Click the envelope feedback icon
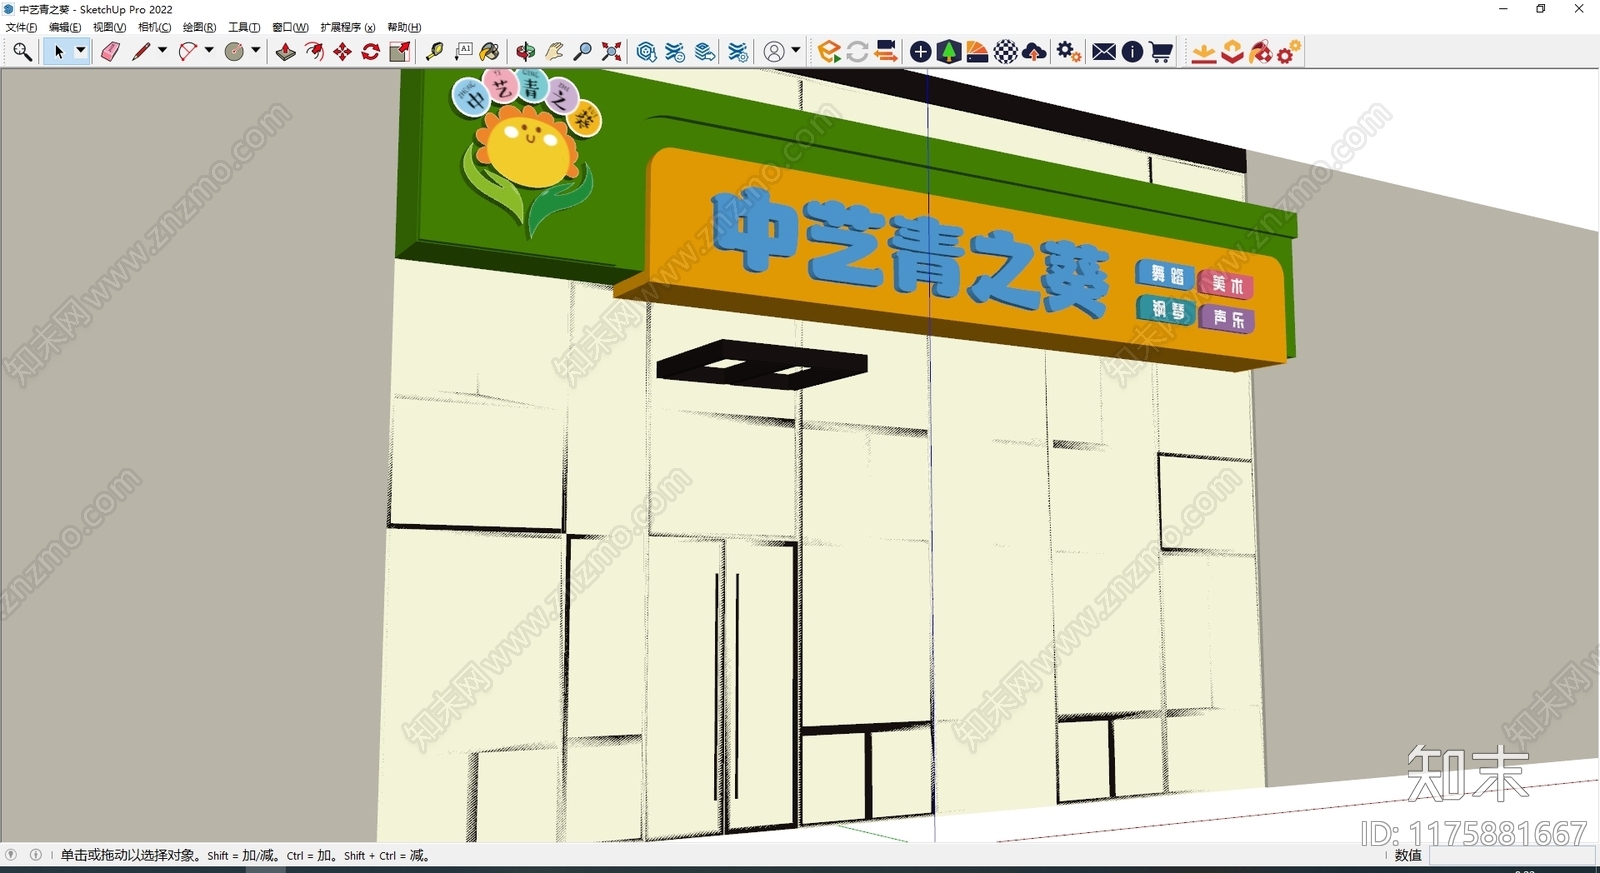The height and width of the screenshot is (873, 1600). 1104,52
